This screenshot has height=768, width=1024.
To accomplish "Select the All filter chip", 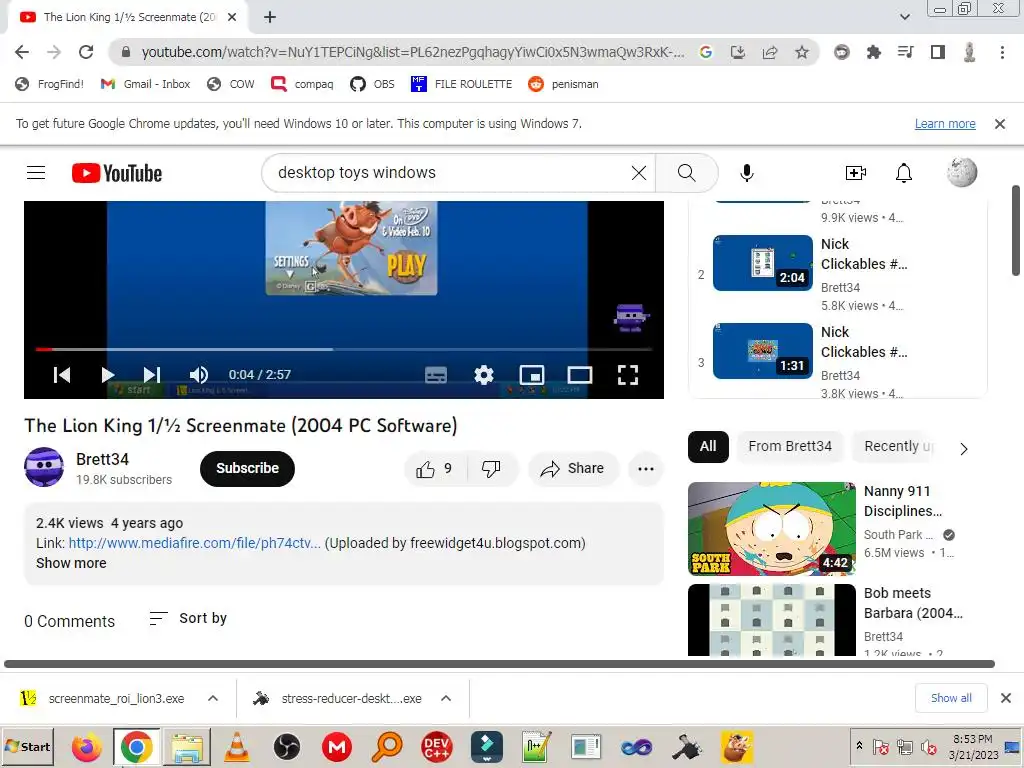I will (x=708, y=447).
